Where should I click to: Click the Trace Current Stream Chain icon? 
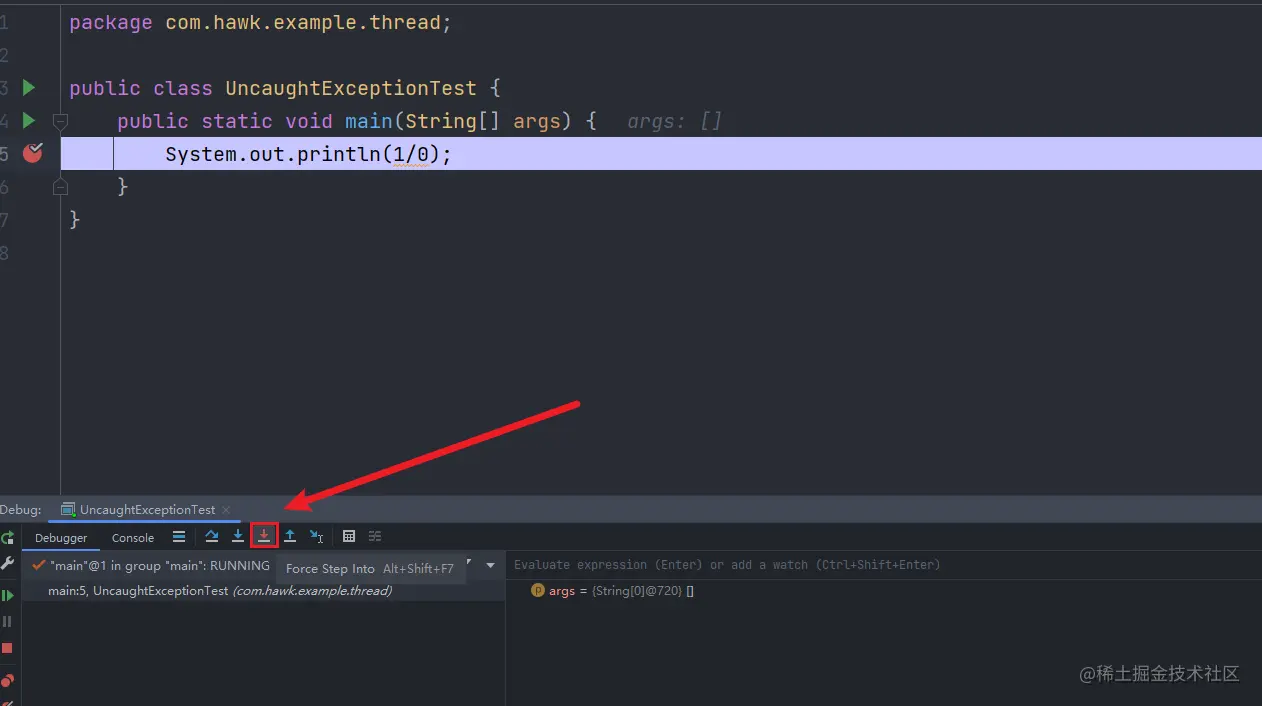click(x=375, y=537)
